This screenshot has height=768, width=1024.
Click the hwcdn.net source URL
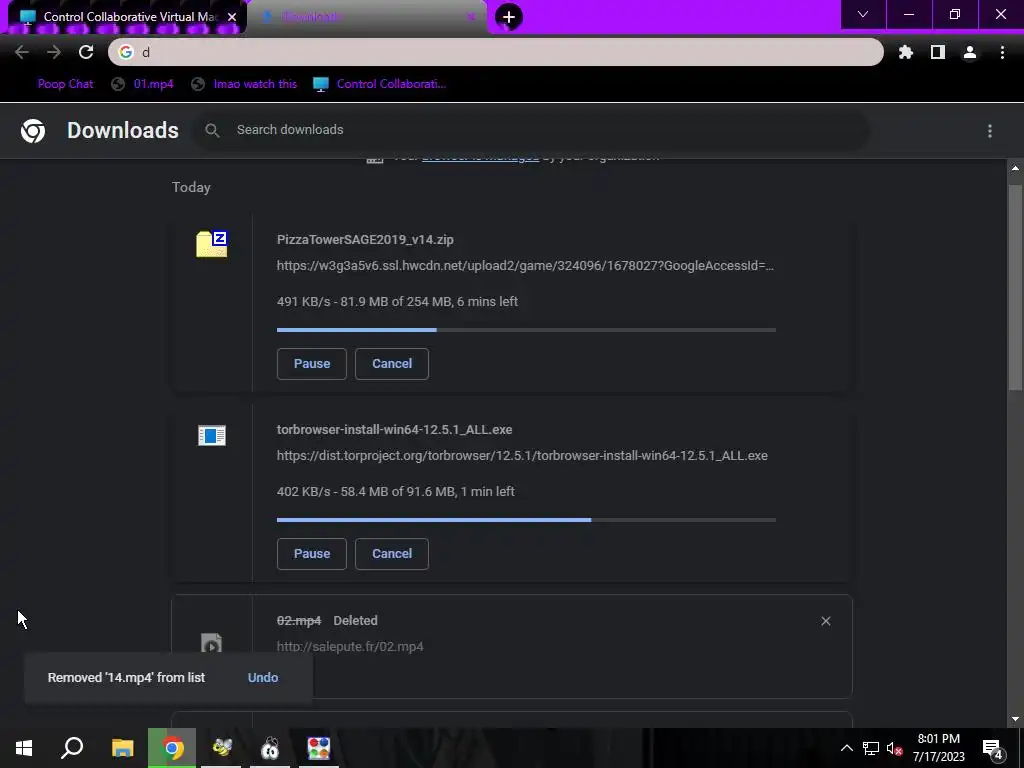coord(525,266)
